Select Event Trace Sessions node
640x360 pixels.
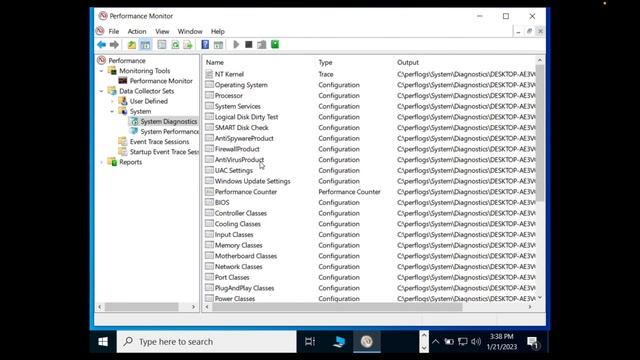159,142
